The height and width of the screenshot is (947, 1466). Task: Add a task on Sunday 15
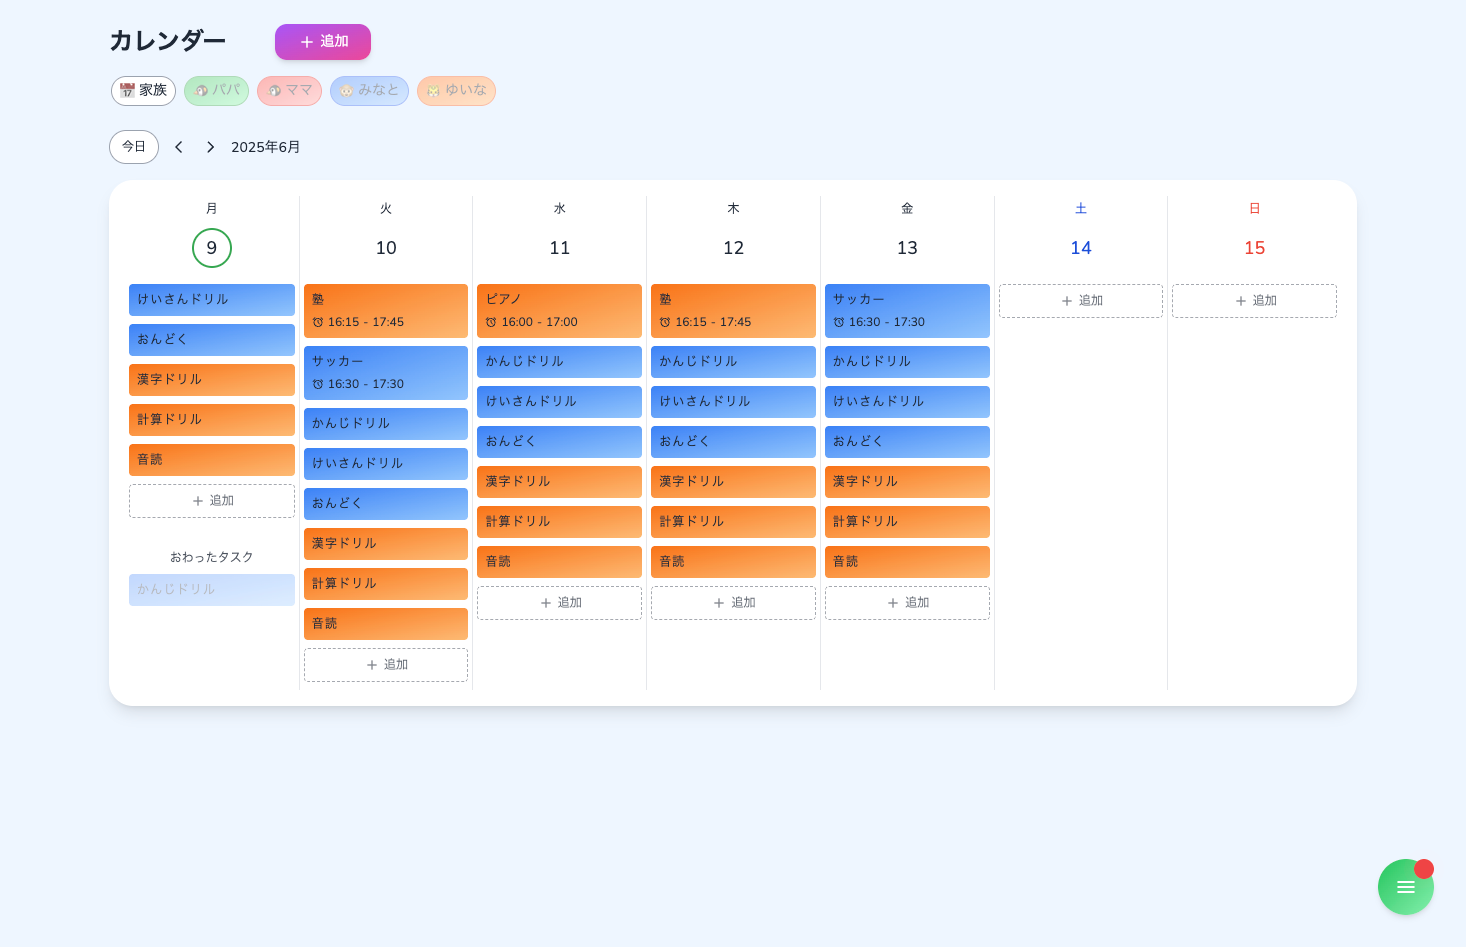pyautogui.click(x=1254, y=301)
